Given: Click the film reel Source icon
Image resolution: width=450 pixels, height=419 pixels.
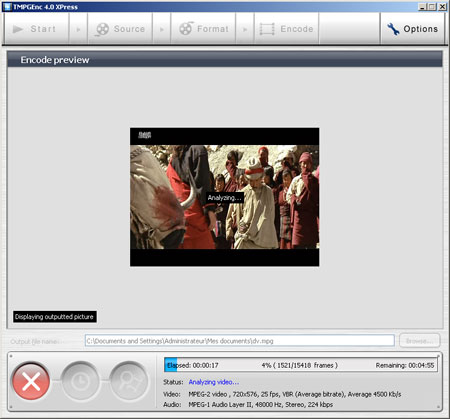Looking at the screenshot, I should (102, 29).
